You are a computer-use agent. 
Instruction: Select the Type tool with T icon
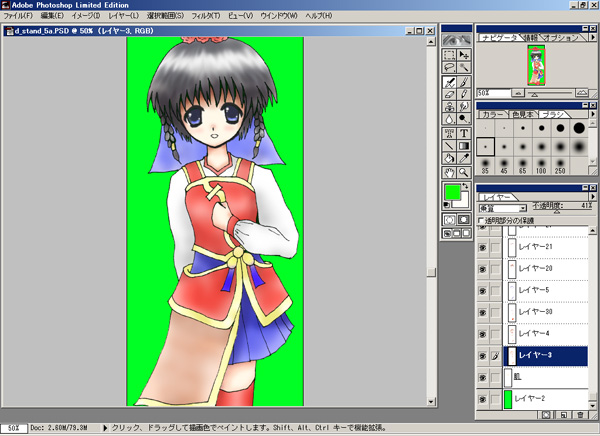coord(464,133)
